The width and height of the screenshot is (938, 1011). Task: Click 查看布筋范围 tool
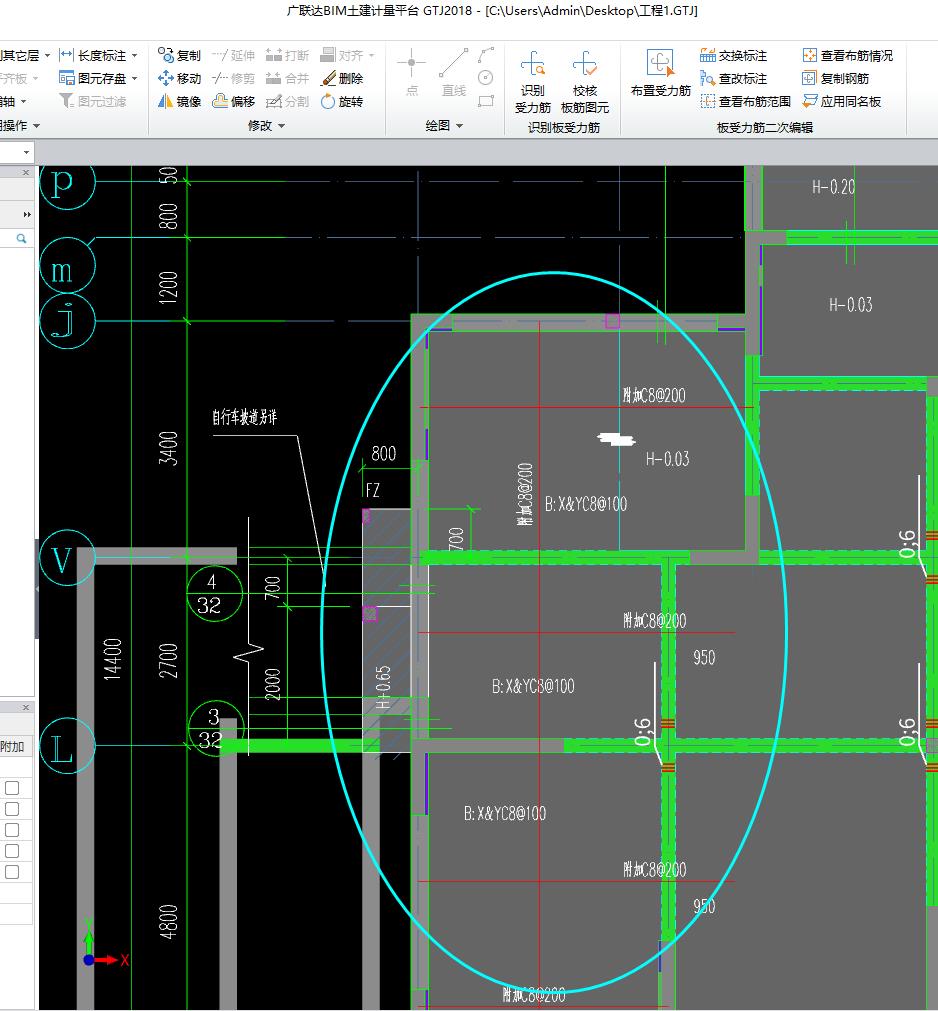tap(745, 101)
